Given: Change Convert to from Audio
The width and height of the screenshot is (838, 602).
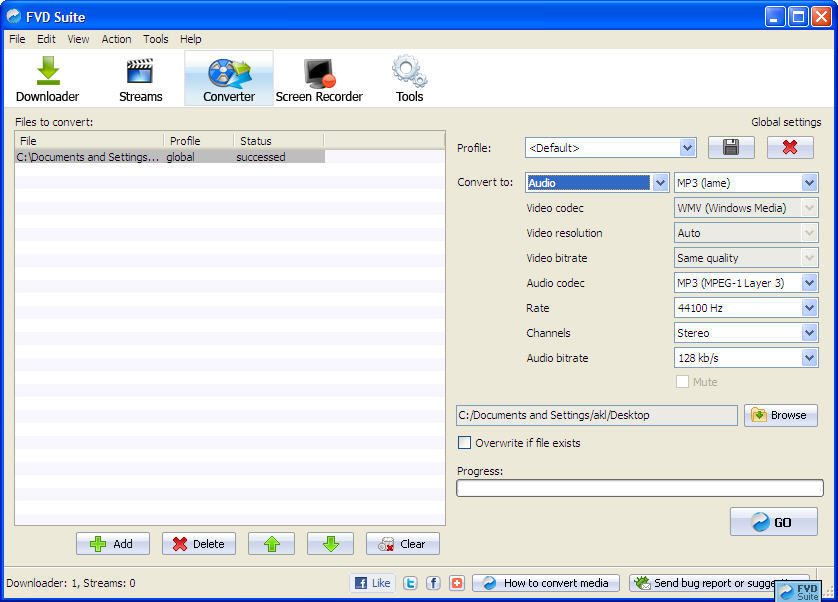Looking at the screenshot, I should point(660,182).
